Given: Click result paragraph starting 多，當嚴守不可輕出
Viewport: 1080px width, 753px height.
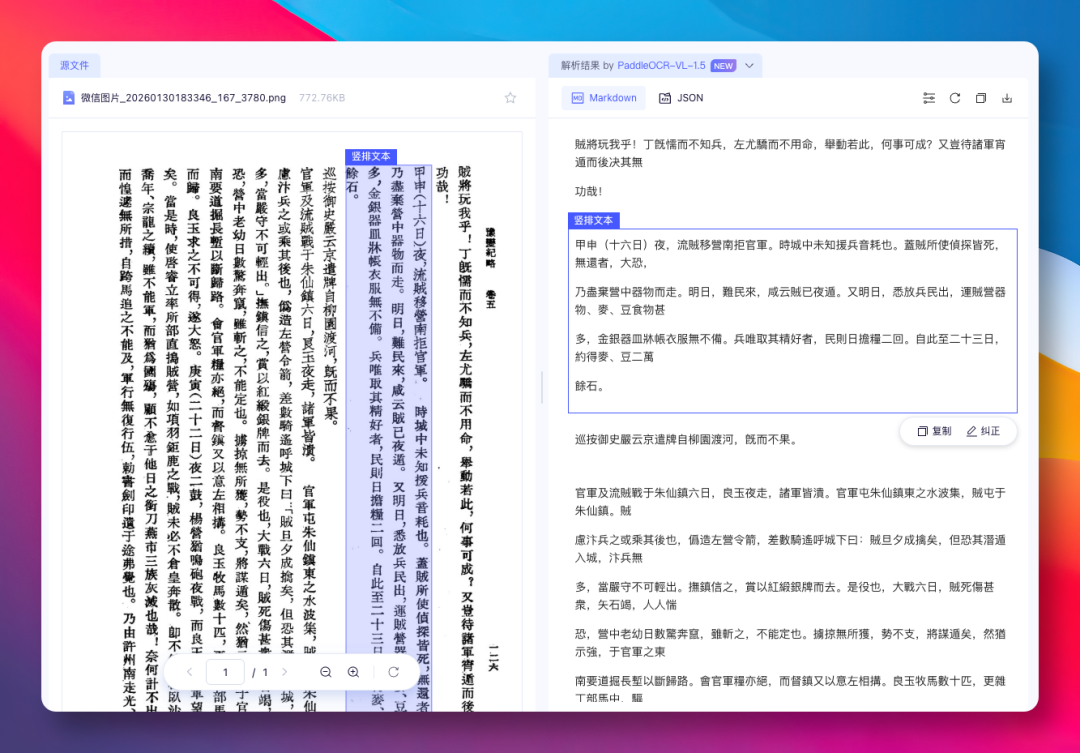Looking at the screenshot, I should pyautogui.click(x=785, y=595).
